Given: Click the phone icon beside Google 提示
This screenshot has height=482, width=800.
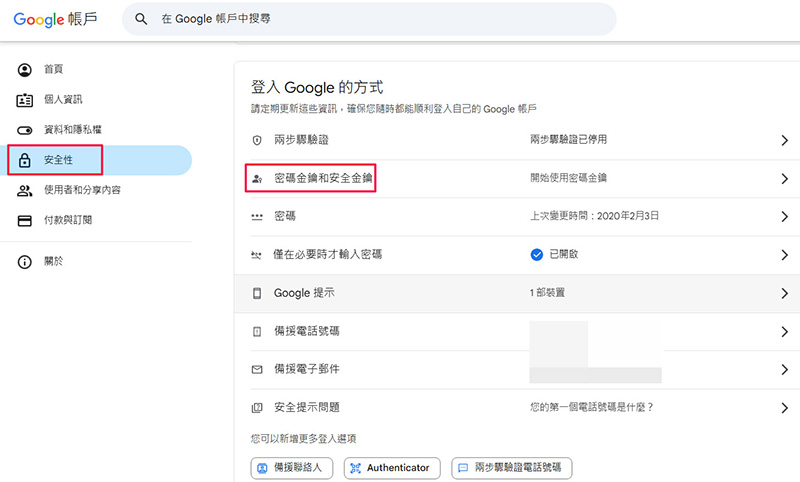Looking at the screenshot, I should 257,293.
